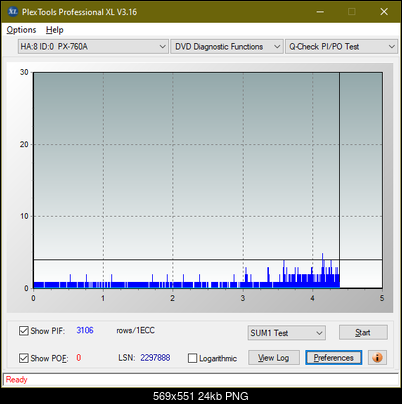The width and height of the screenshot is (402, 404).
Task: Click the Ready status bar text
Action: (16, 379)
